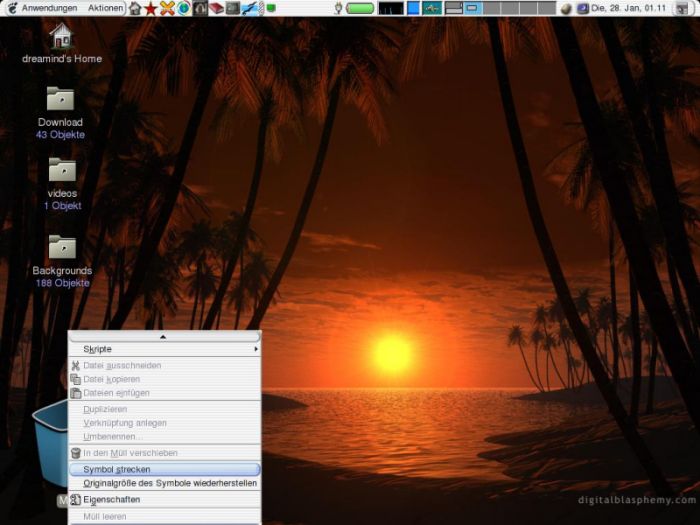Select the Backgrounds folder on desktop
The height and width of the screenshot is (525, 700).
coord(62,261)
